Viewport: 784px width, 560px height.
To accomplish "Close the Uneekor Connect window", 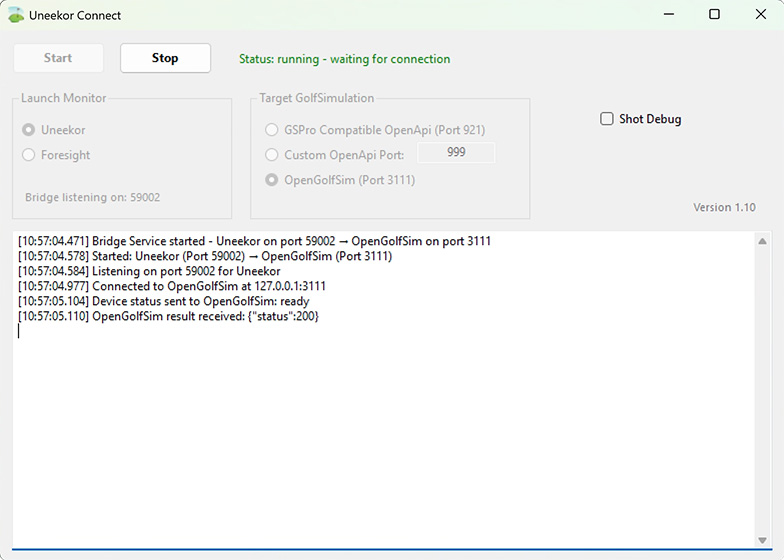I will tap(761, 15).
